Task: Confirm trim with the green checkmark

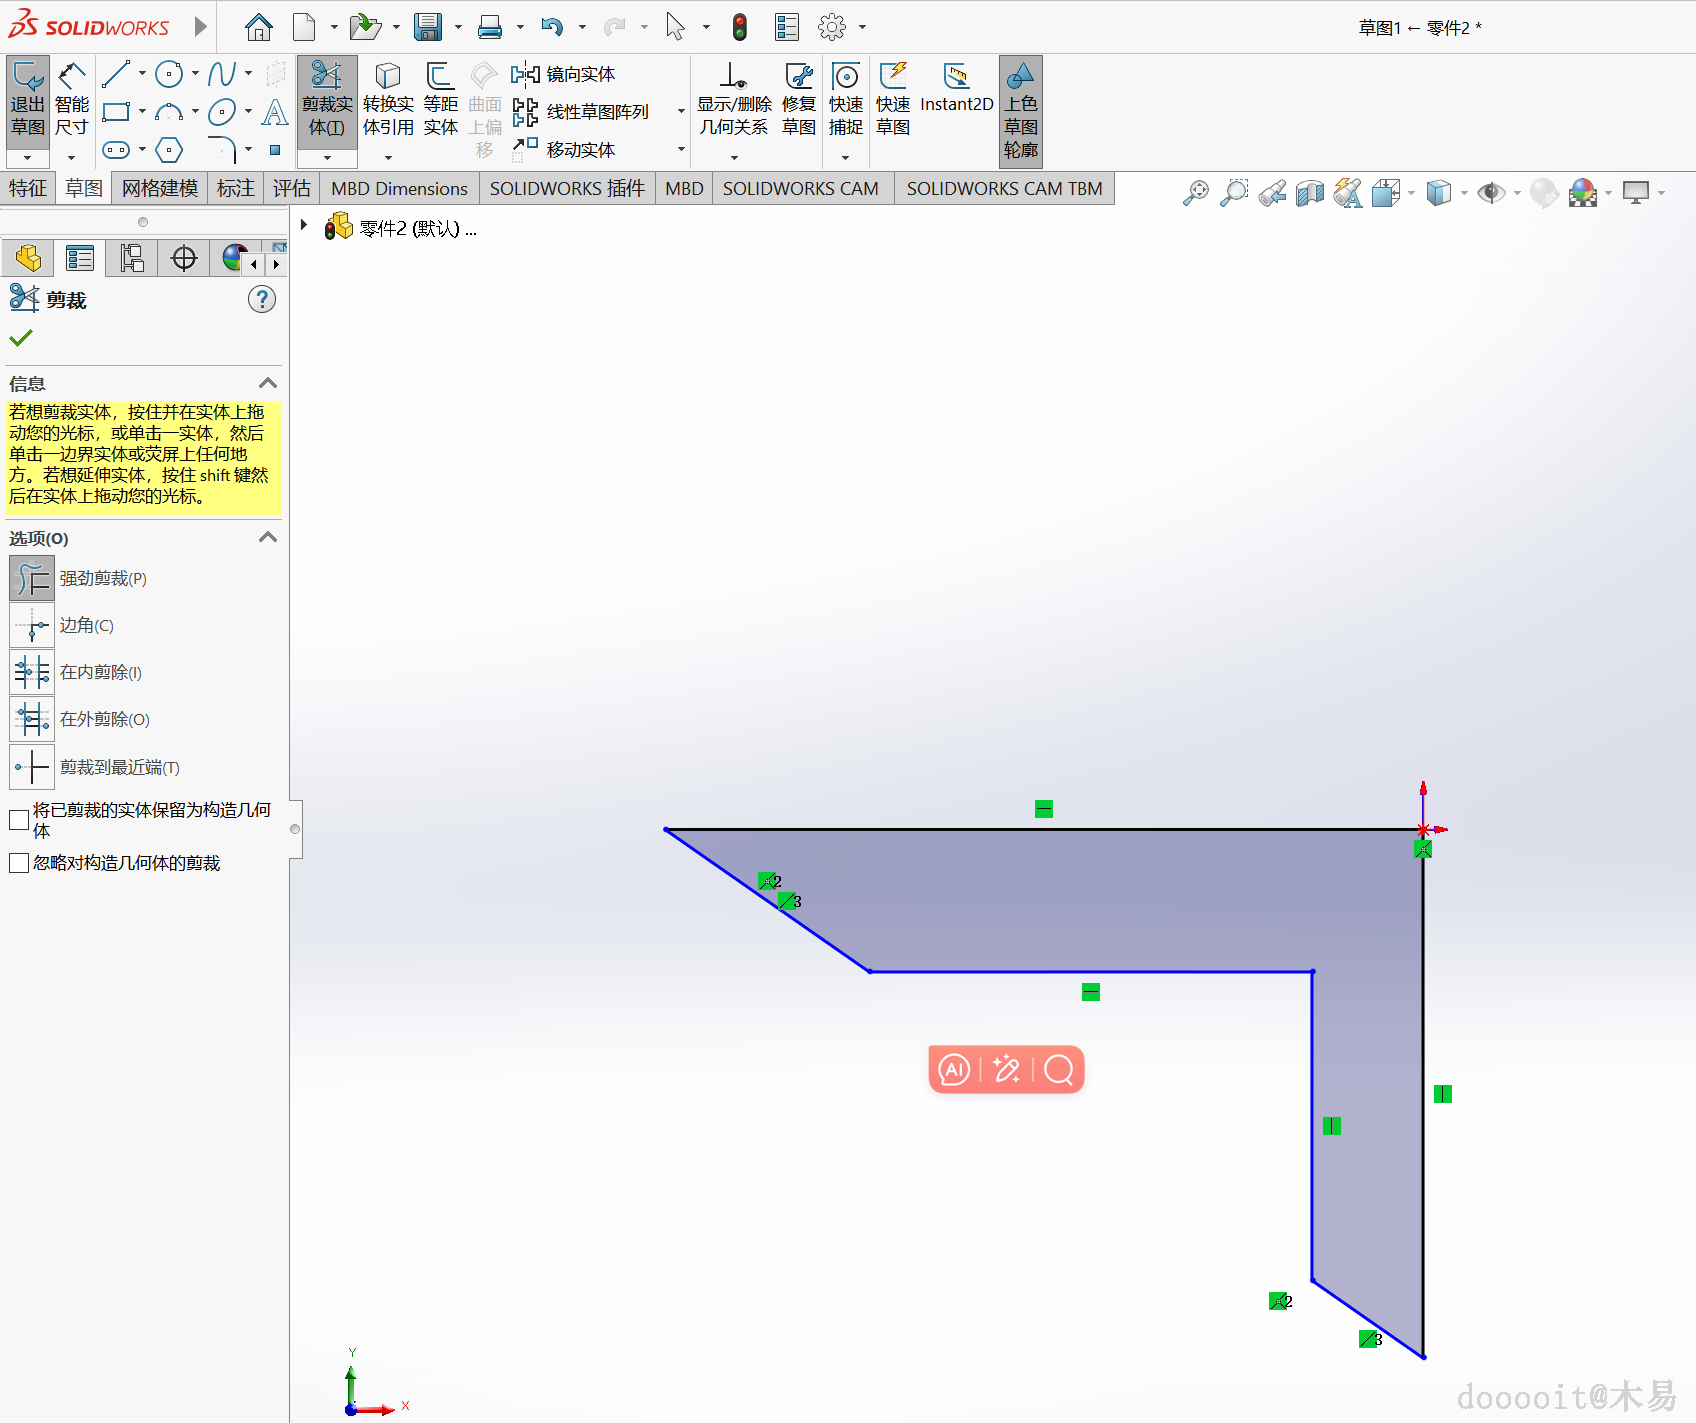Action: 21,338
